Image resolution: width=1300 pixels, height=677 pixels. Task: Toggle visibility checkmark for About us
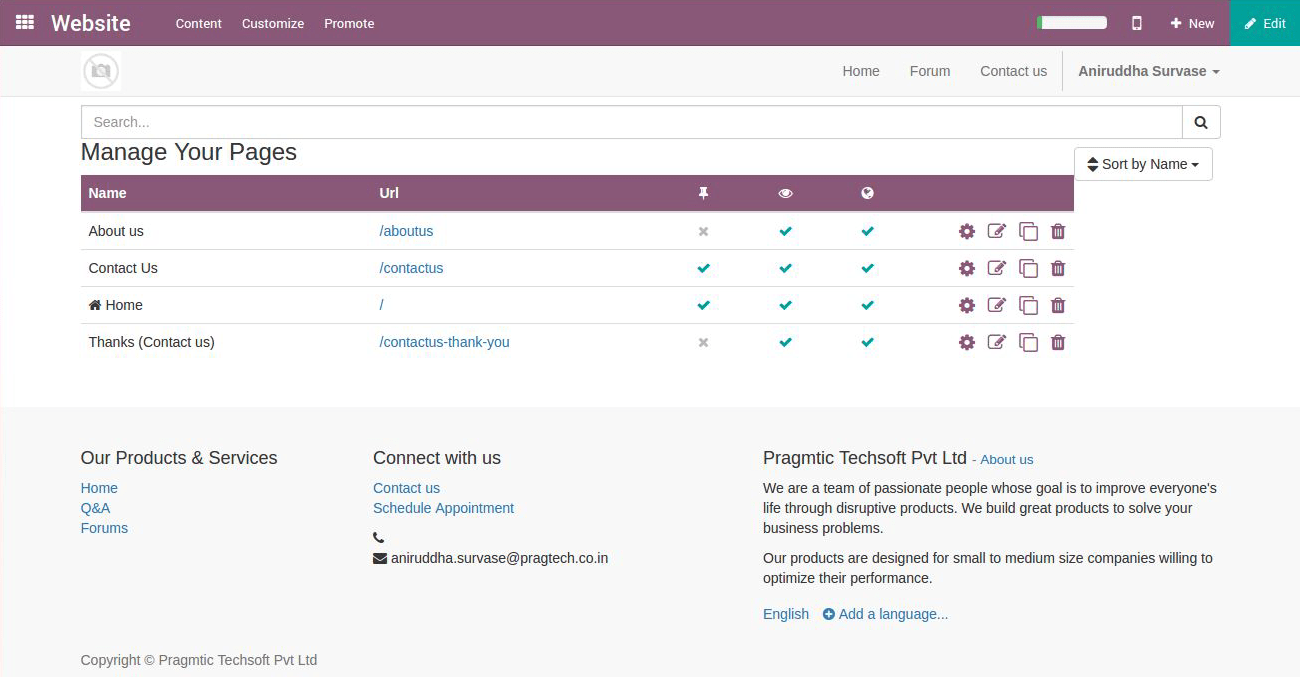(x=785, y=231)
